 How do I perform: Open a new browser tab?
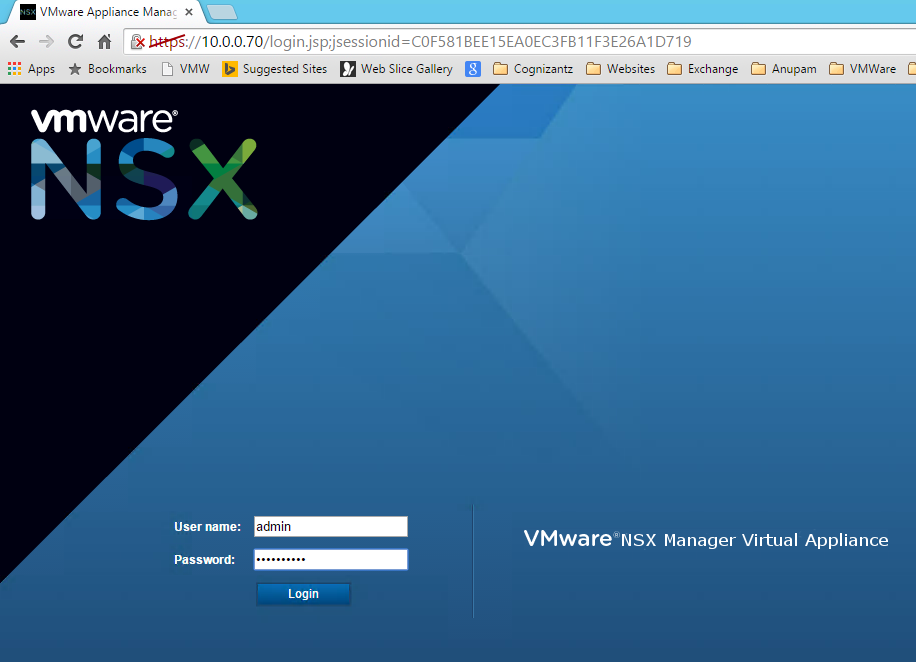(221, 12)
